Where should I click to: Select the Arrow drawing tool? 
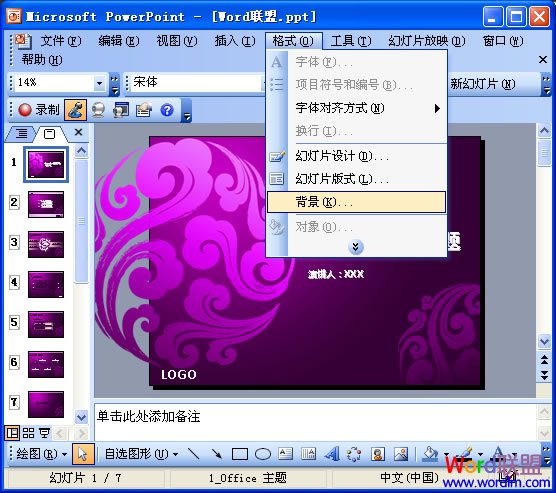(x=216, y=454)
